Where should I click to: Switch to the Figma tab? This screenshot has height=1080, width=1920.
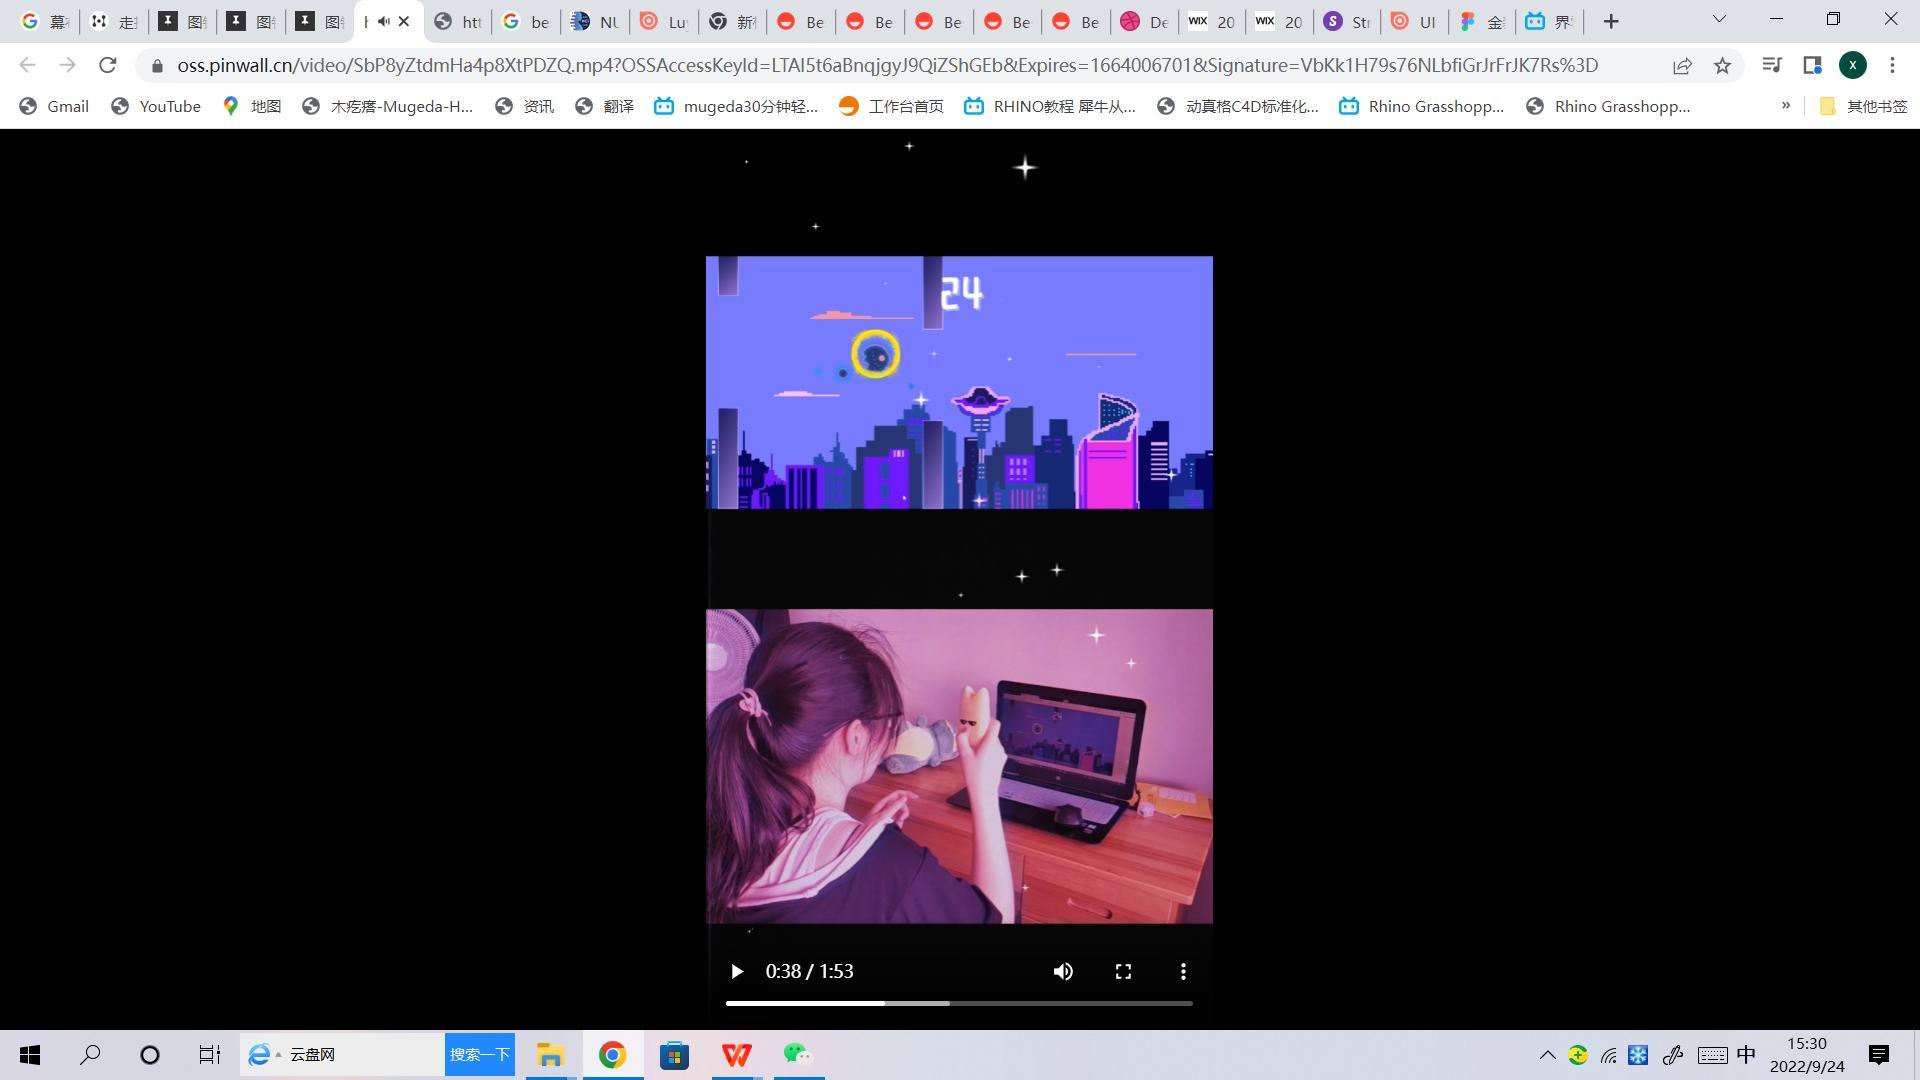[1481, 21]
